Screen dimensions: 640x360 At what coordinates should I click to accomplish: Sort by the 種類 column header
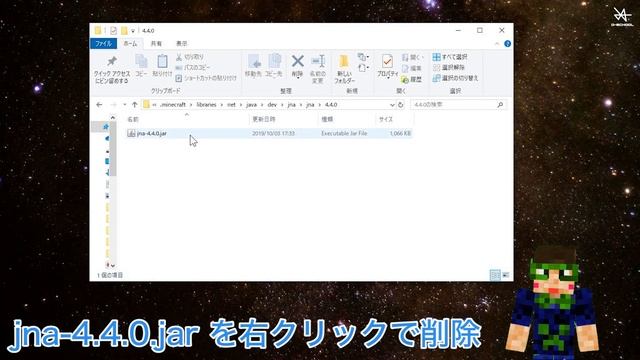(347, 119)
